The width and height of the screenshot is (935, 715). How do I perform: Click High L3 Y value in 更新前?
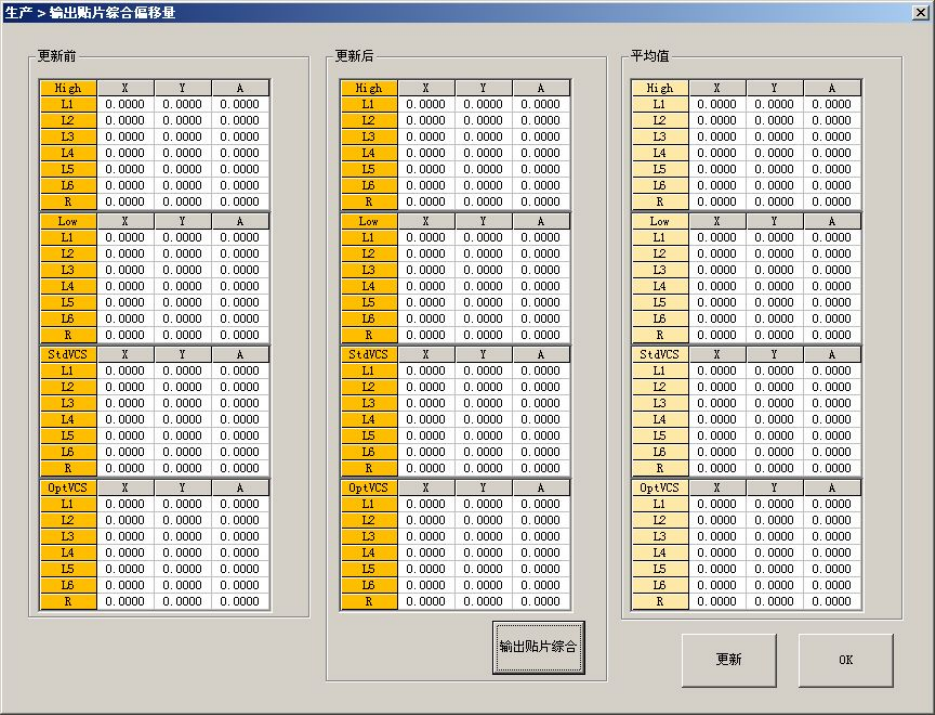point(182,137)
